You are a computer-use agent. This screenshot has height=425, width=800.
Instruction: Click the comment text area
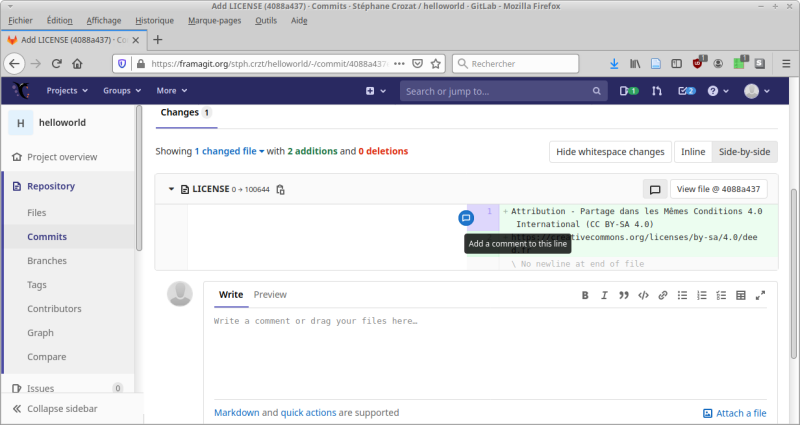(490, 355)
